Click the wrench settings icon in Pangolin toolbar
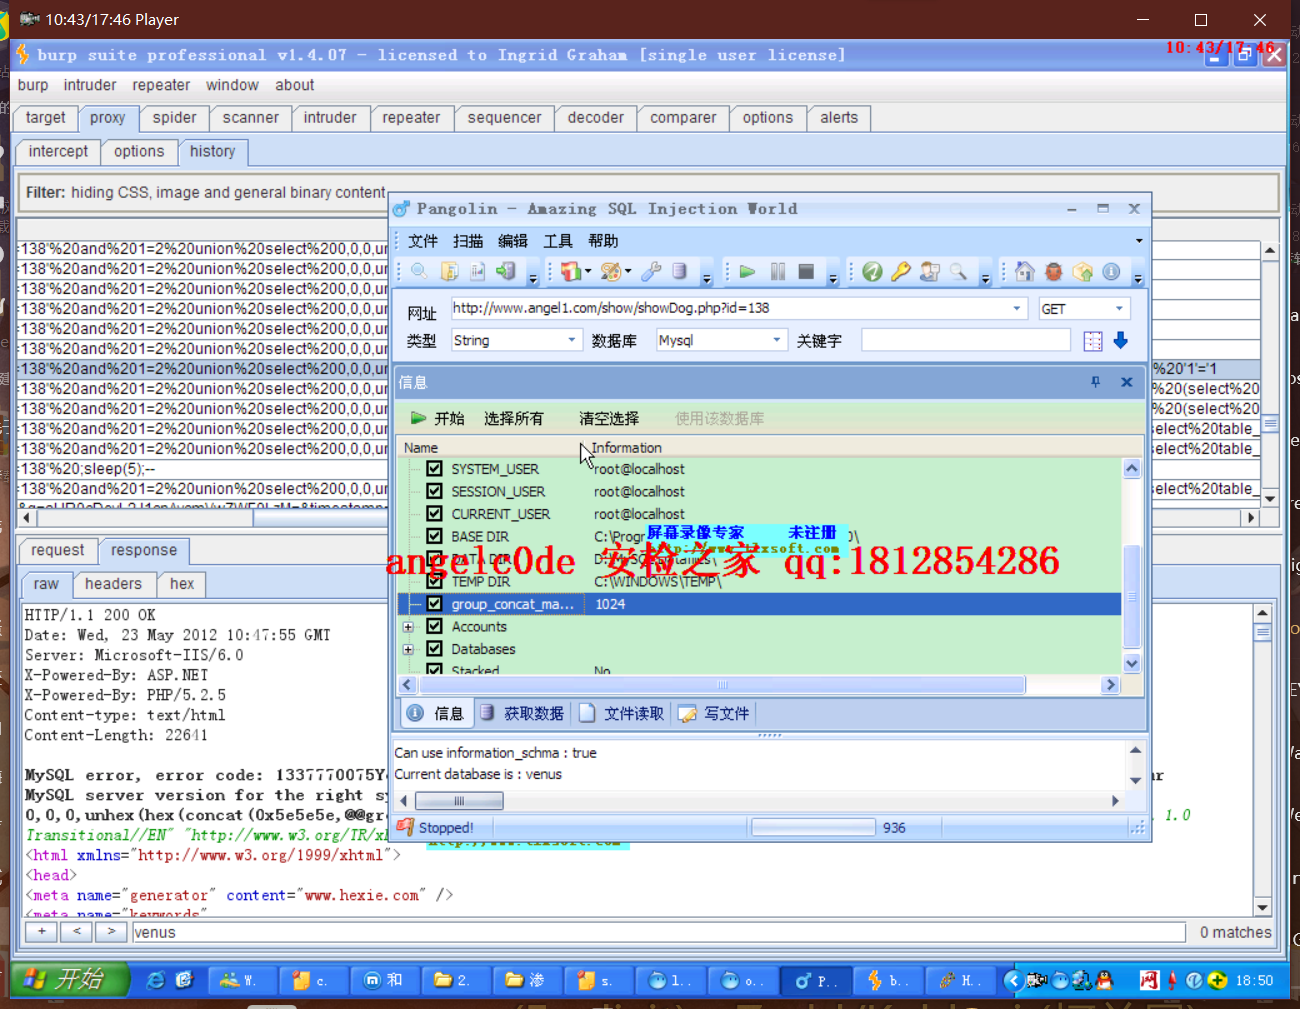Viewport: 1300px width, 1009px height. click(x=651, y=271)
